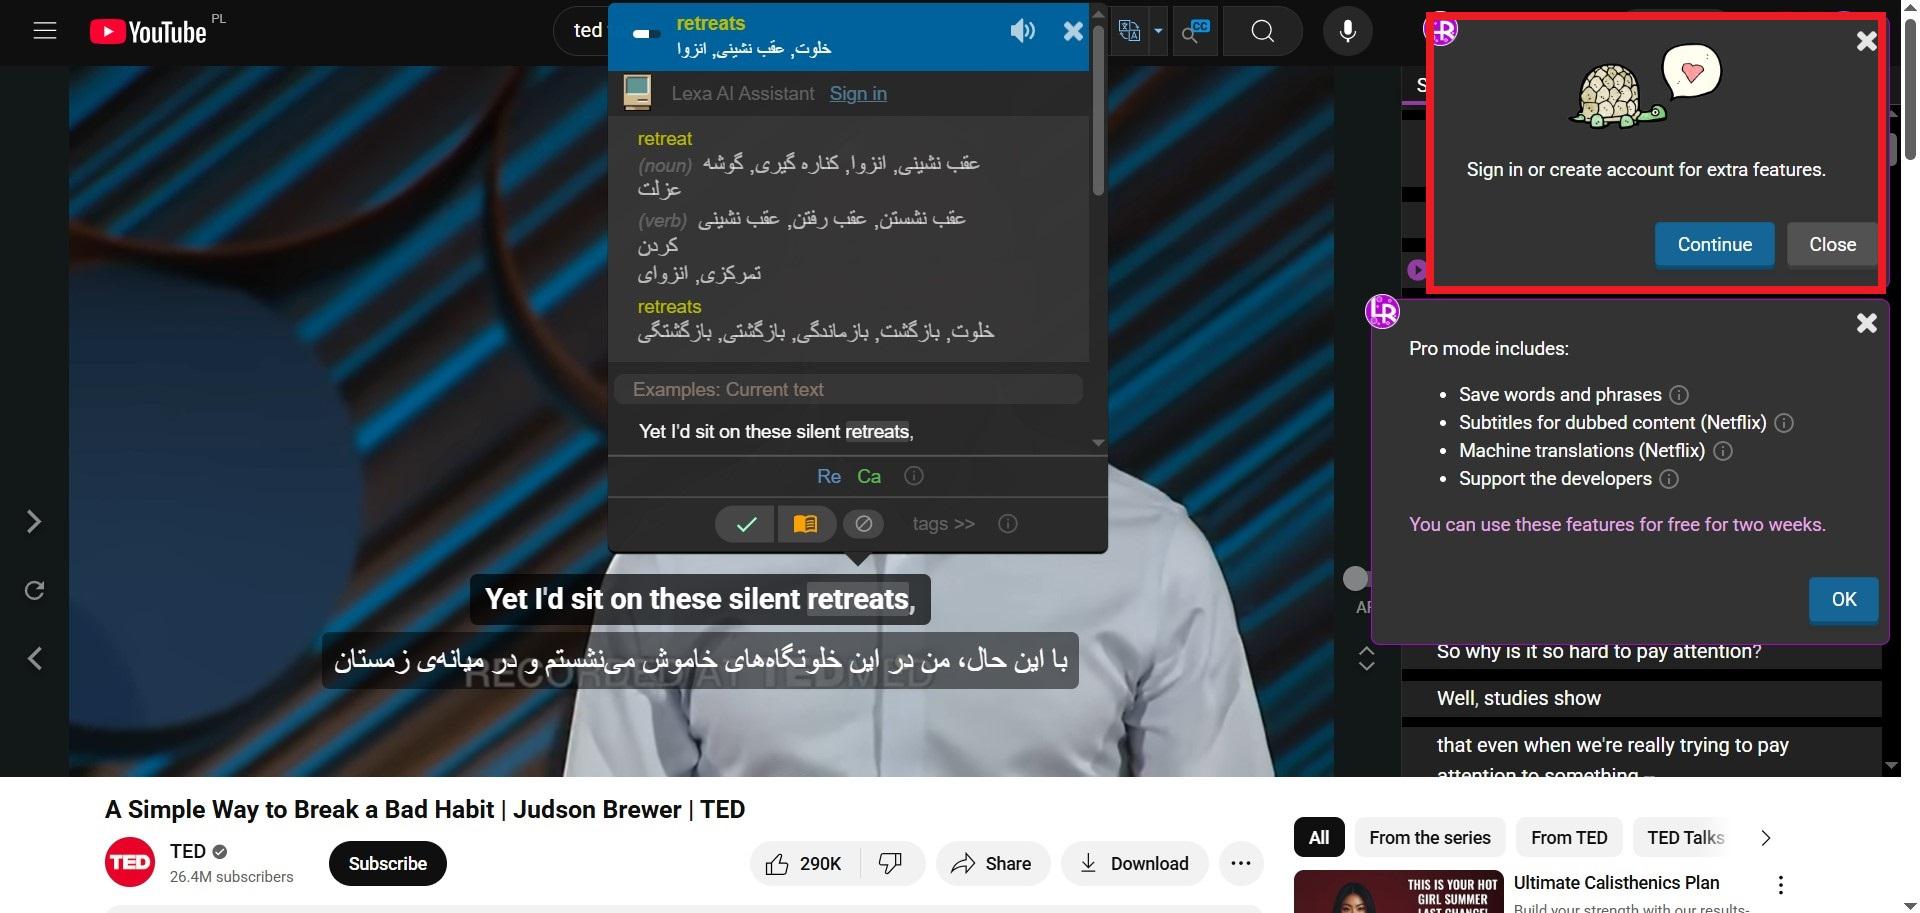Dislike the video with thumbs down
Viewport: 1920px width, 913px height.
pyautogui.click(x=890, y=863)
